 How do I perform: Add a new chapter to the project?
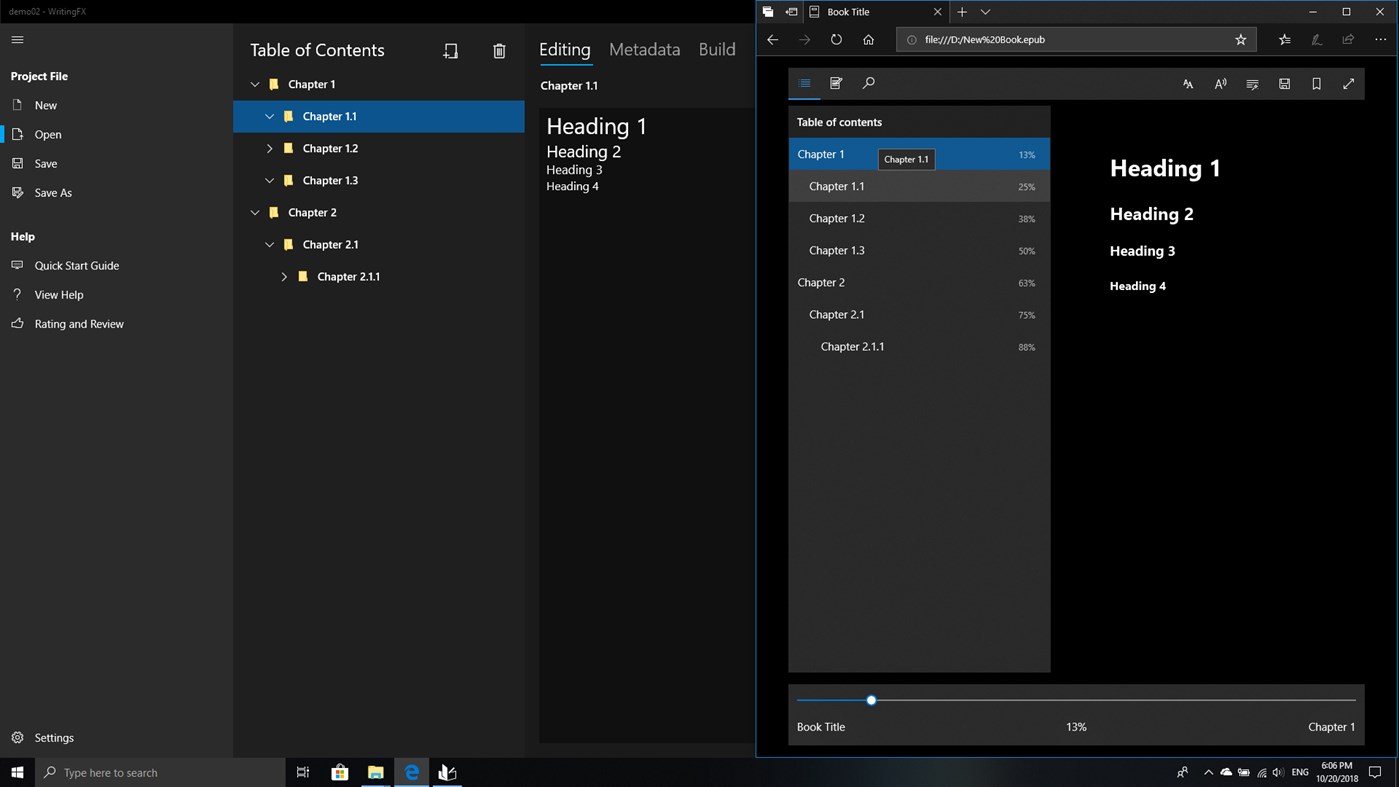[451, 50]
